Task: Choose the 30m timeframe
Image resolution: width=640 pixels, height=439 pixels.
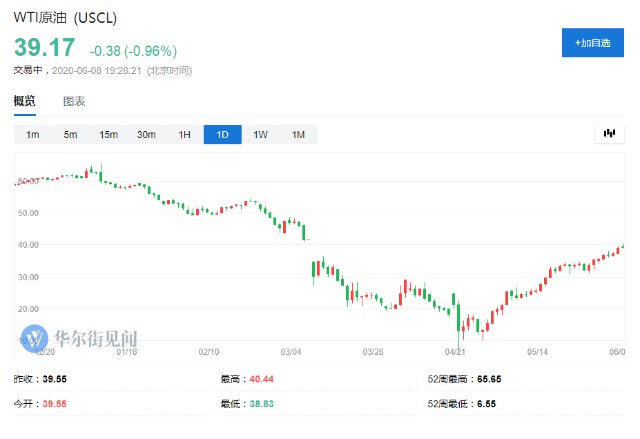Action: [x=146, y=135]
